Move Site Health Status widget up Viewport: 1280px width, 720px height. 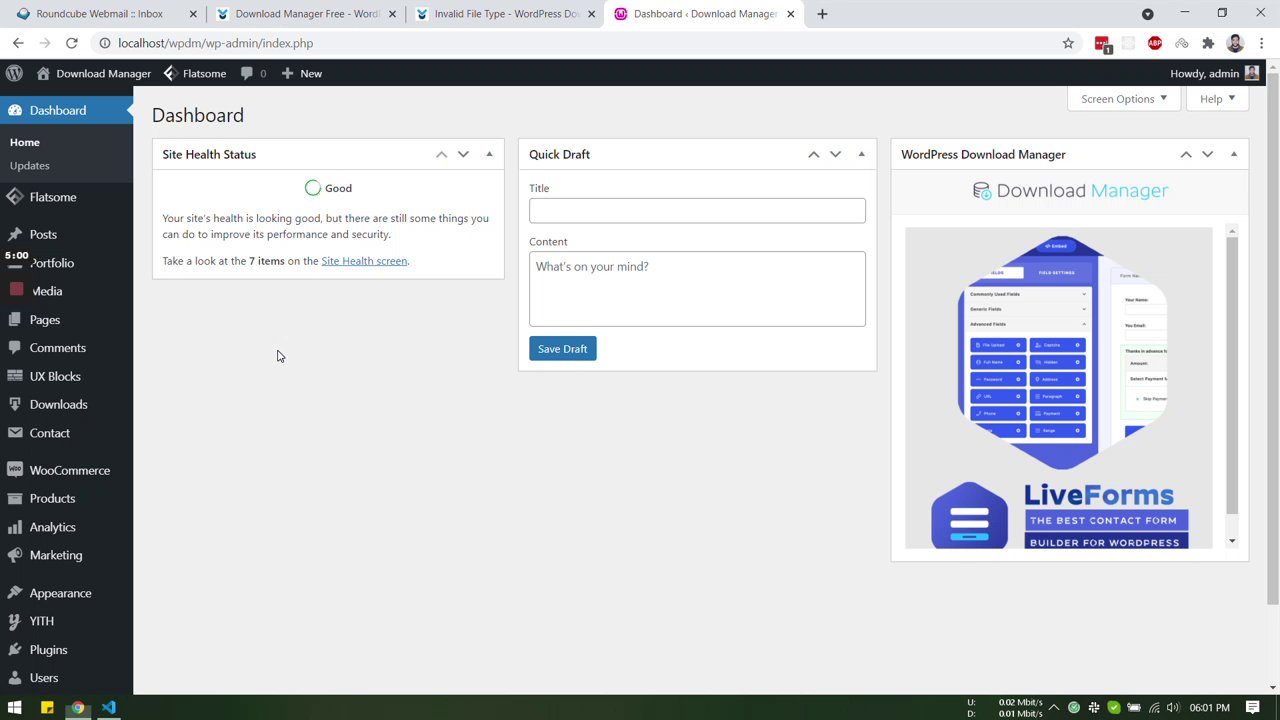click(x=441, y=154)
